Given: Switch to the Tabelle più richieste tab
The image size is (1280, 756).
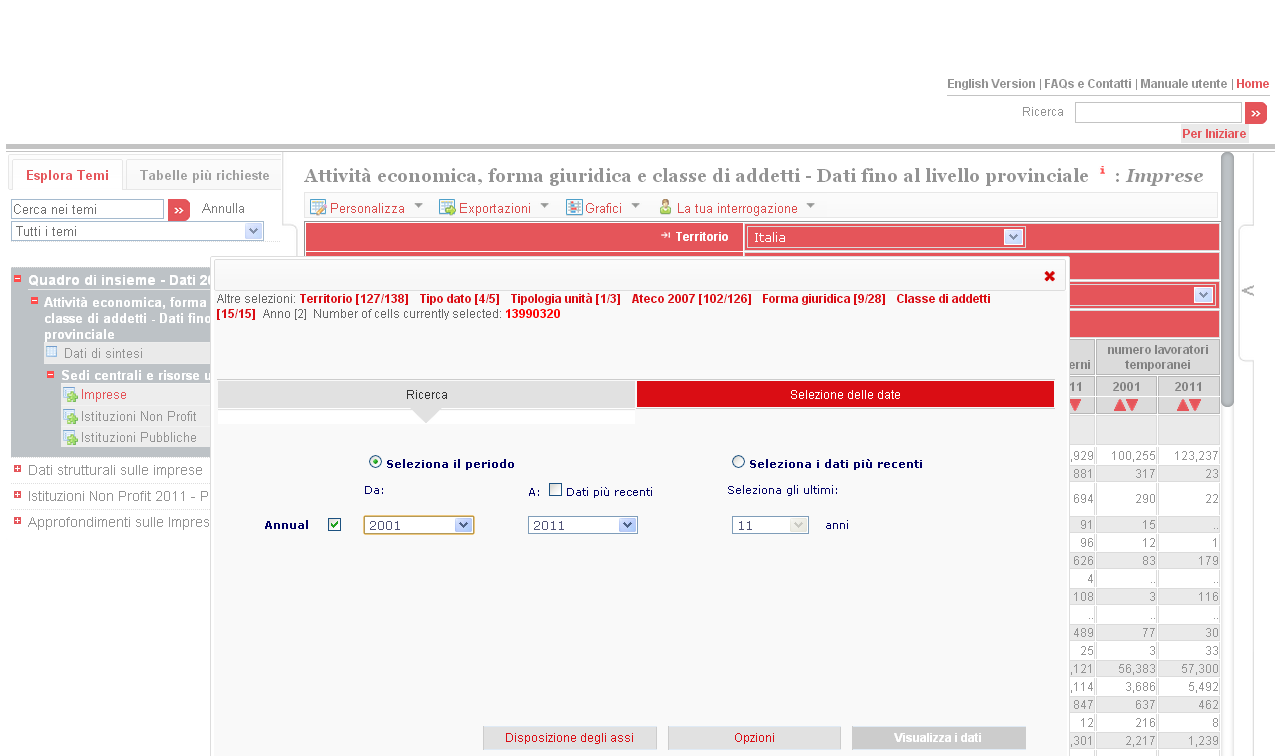Looking at the screenshot, I should click(204, 175).
